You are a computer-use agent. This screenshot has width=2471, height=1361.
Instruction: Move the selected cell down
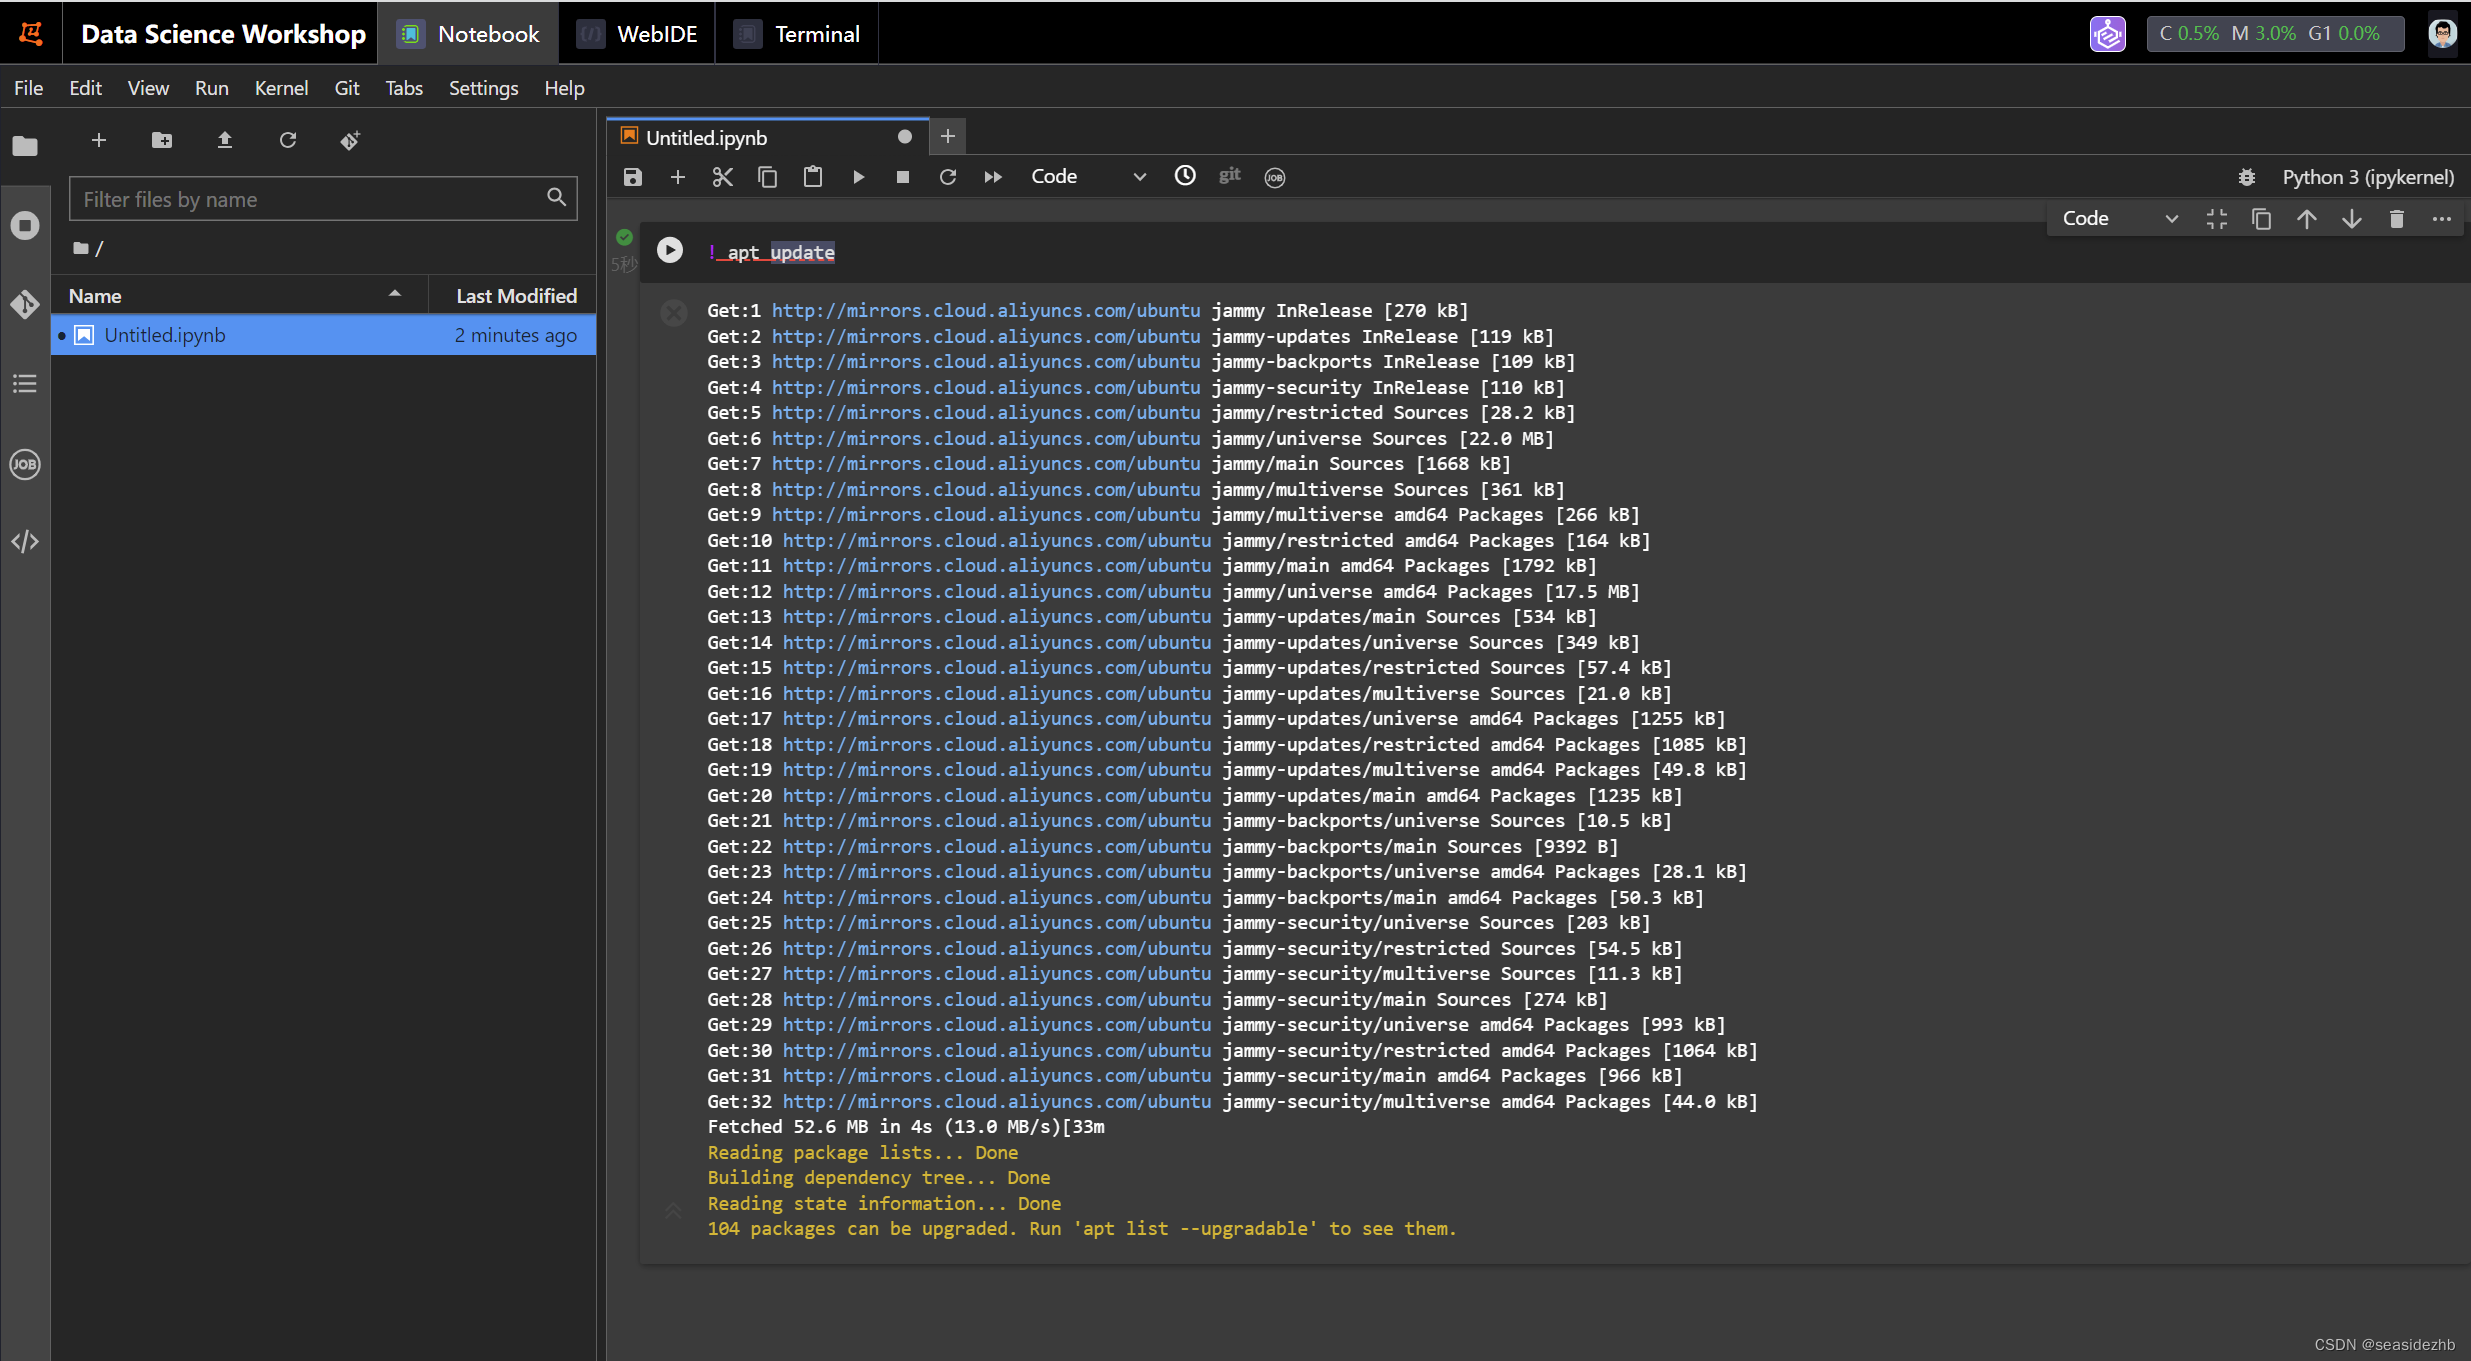tap(2351, 218)
